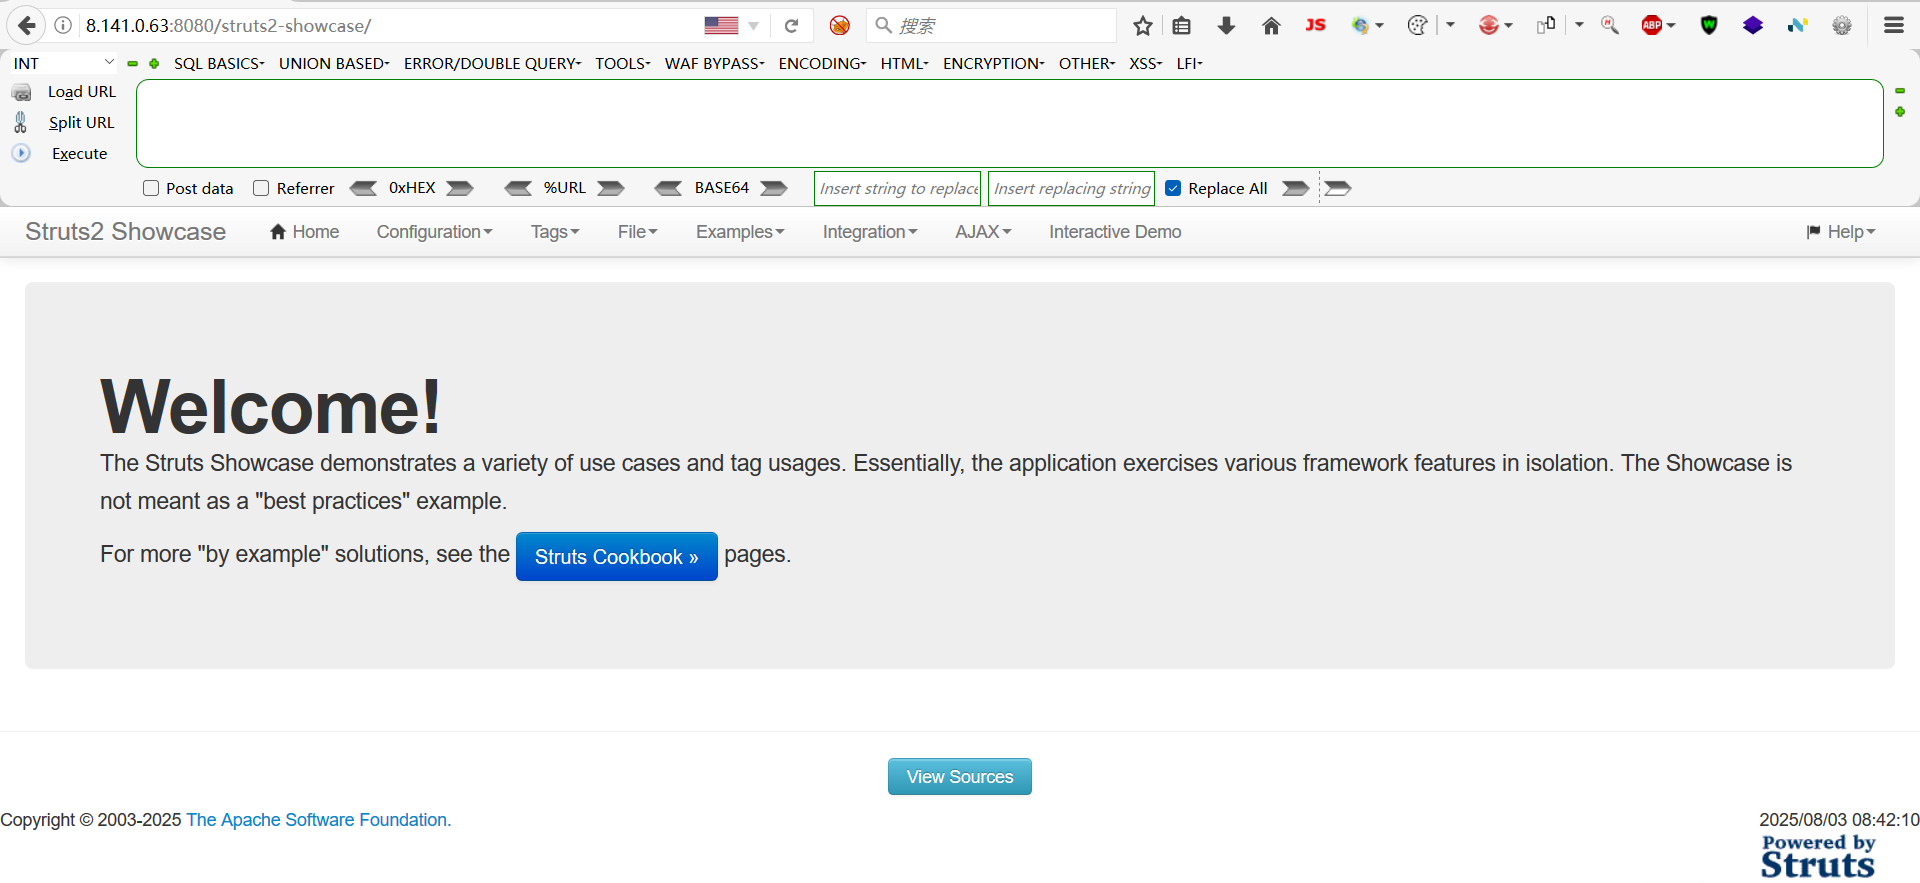Click the browser back arrow button
This screenshot has width=1920, height=883.
tap(27, 26)
